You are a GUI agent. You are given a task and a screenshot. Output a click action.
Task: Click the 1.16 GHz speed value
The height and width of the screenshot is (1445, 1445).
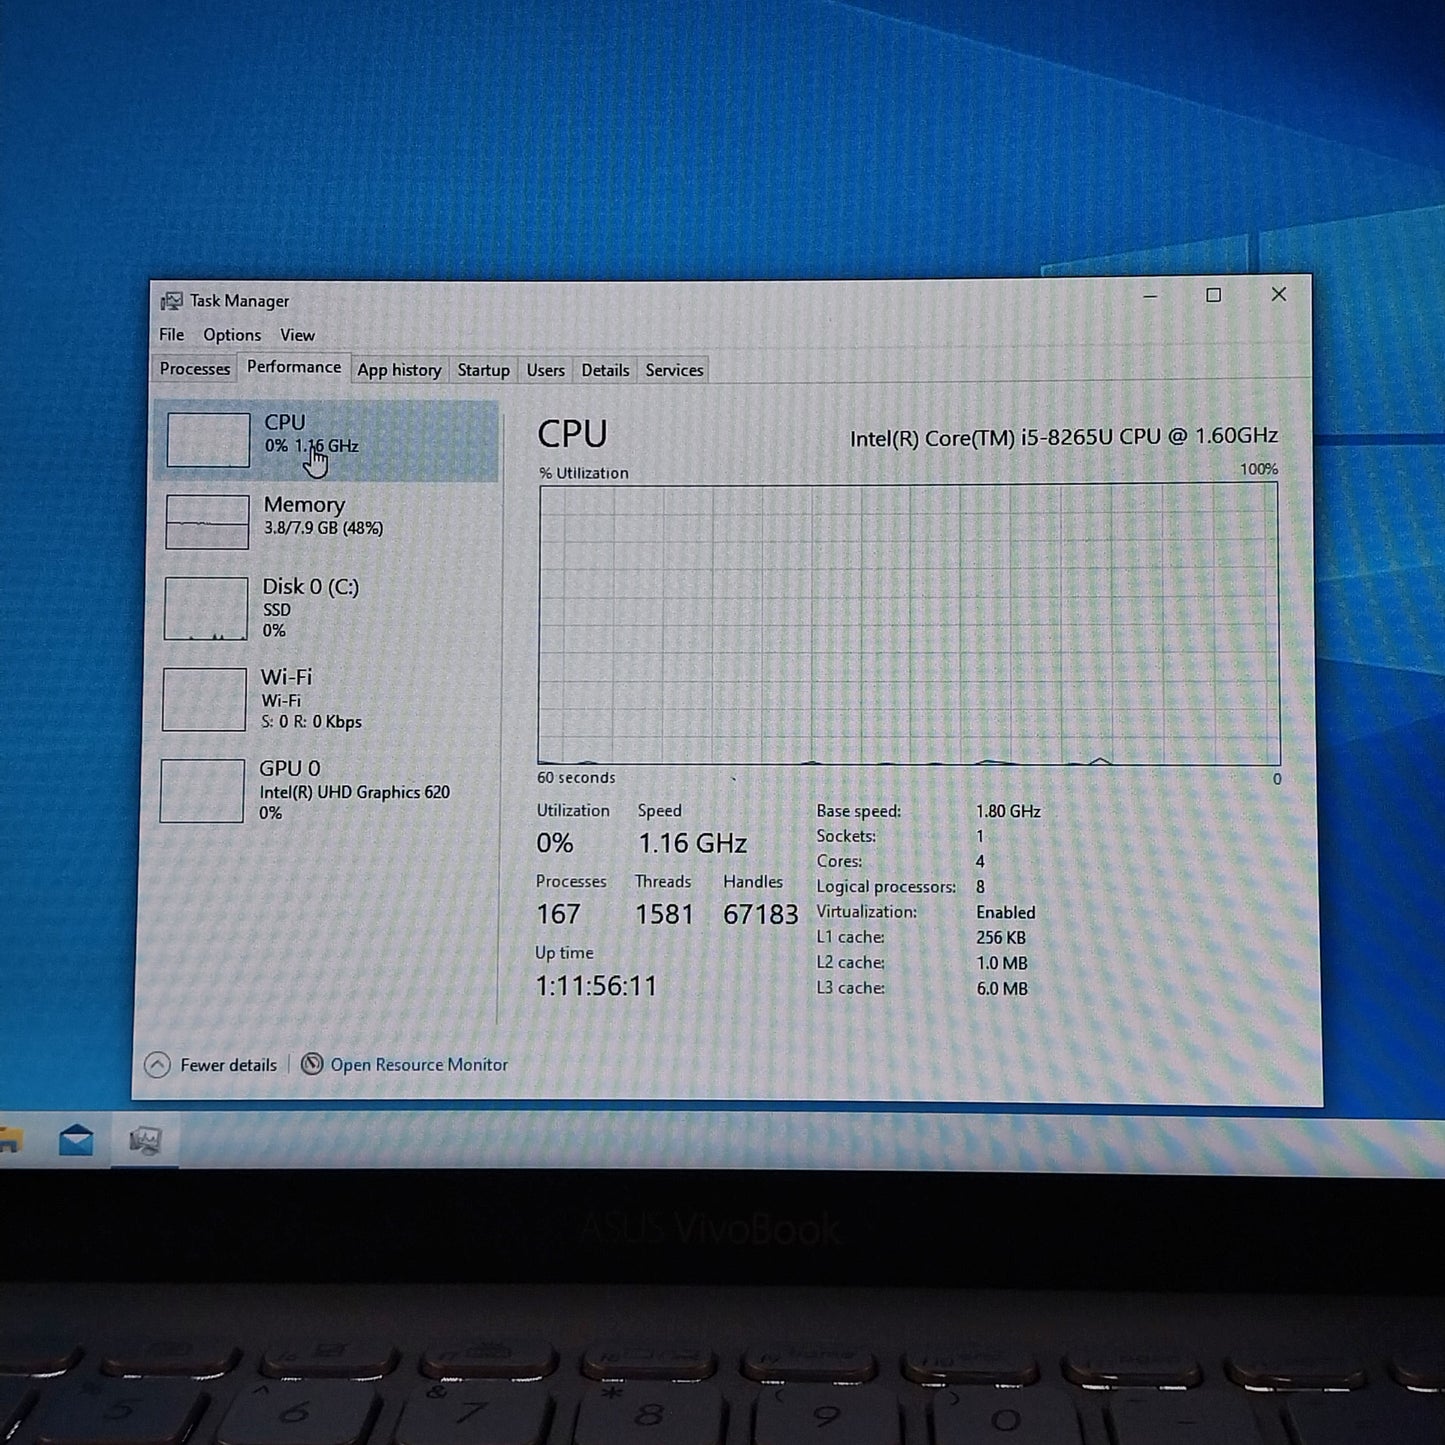point(692,844)
